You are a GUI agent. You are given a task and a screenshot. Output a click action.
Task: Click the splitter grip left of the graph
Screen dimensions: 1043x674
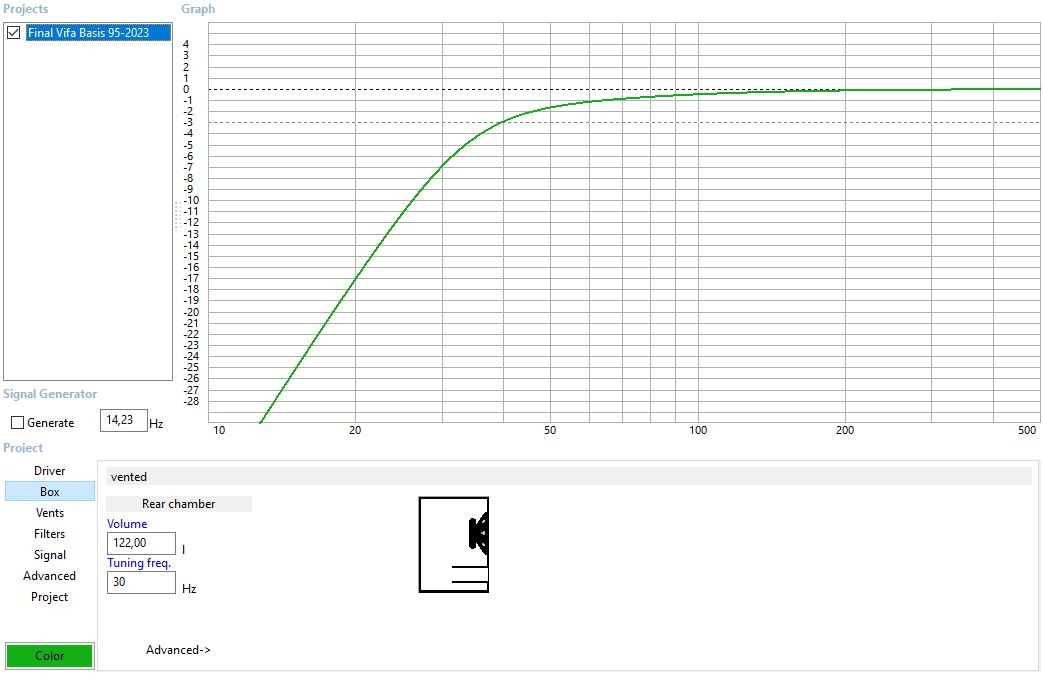tap(178, 216)
